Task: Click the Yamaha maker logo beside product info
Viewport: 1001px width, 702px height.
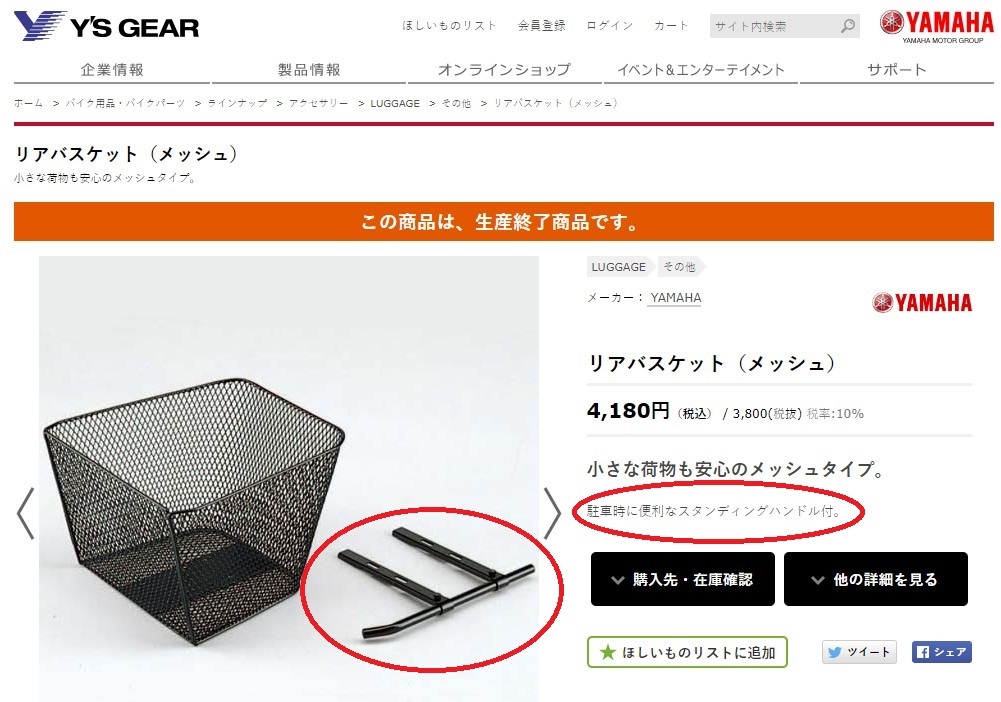Action: click(x=922, y=302)
